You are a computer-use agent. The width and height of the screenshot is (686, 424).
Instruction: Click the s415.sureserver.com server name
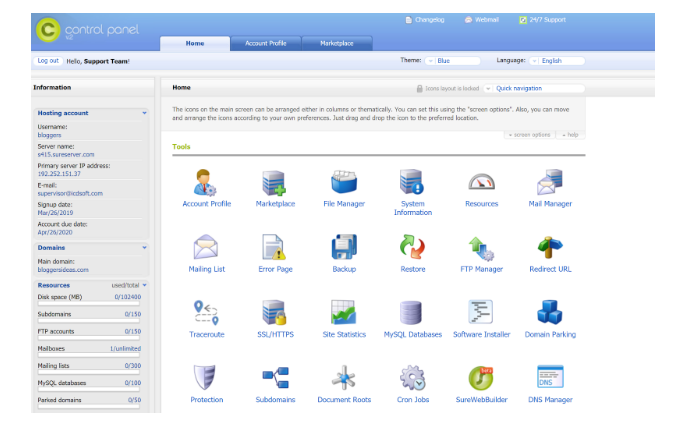pos(66,154)
